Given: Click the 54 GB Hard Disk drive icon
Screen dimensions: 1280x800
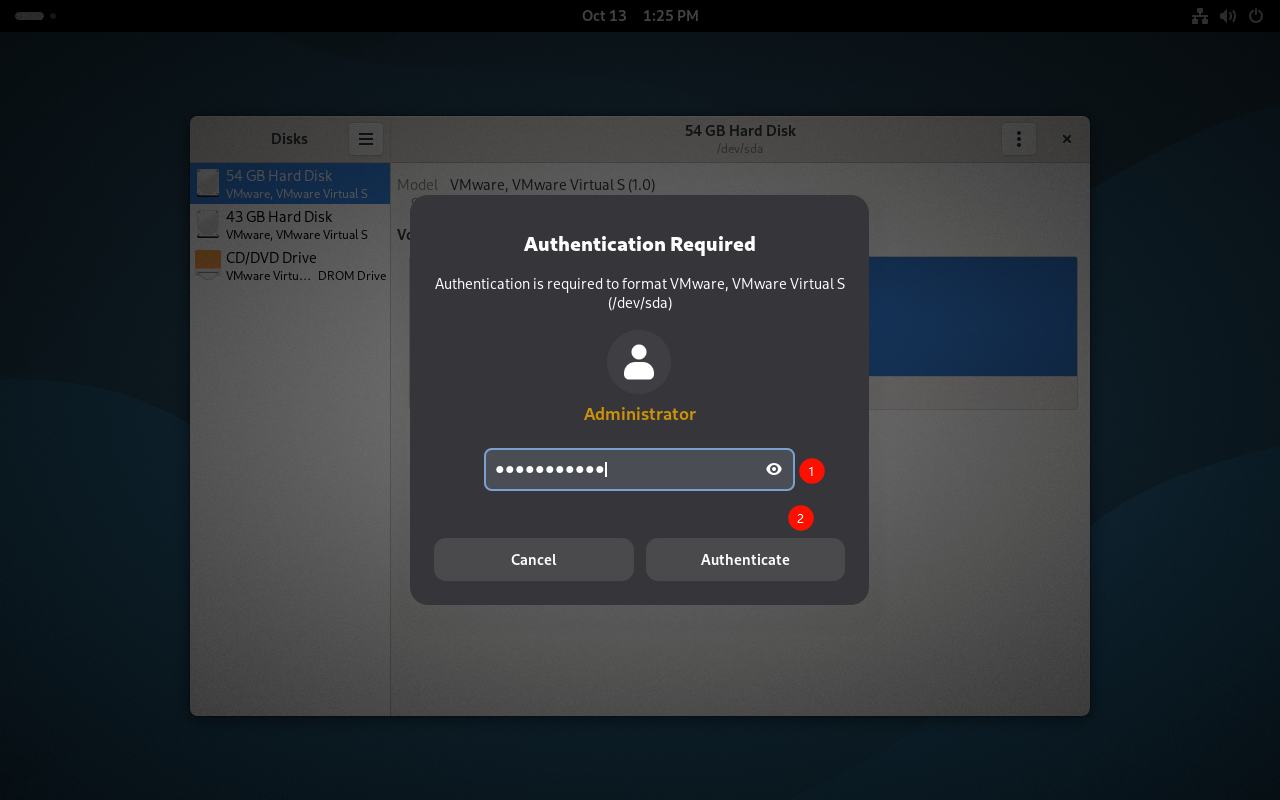Looking at the screenshot, I should (x=208, y=183).
